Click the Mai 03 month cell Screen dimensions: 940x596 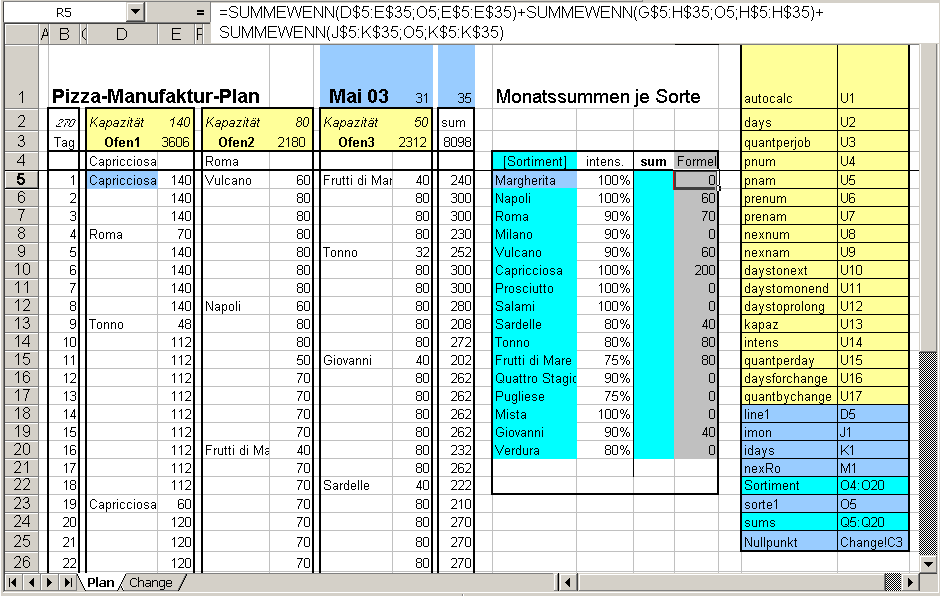click(x=358, y=96)
